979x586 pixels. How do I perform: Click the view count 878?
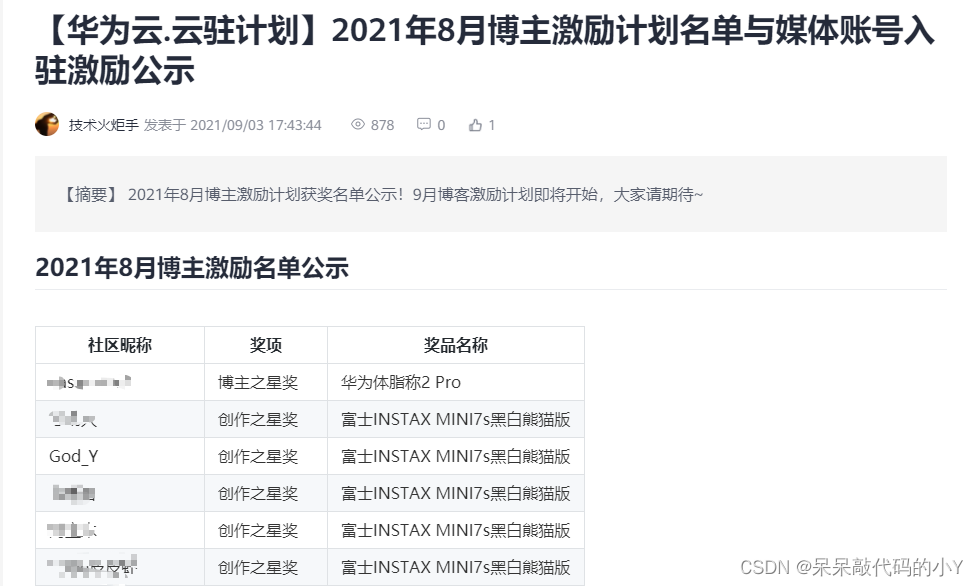tap(382, 125)
